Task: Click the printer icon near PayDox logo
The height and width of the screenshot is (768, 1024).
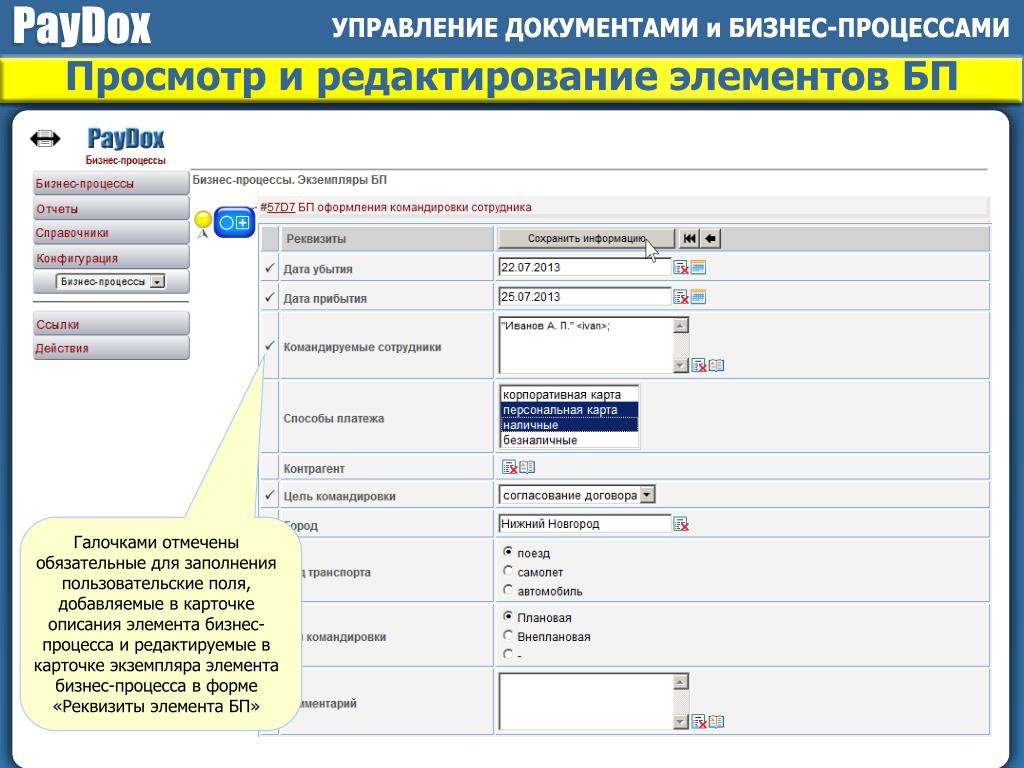Action: 45,138
